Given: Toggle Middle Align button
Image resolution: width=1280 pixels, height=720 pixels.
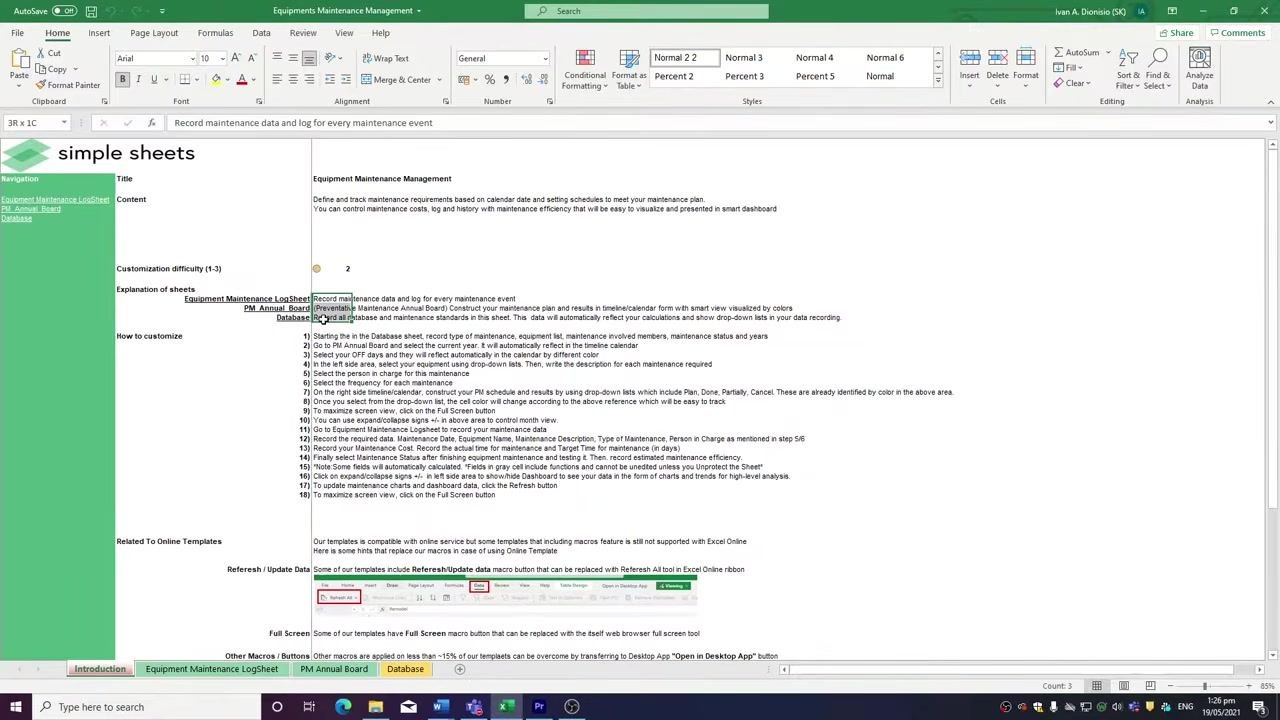Looking at the screenshot, I should [x=293, y=58].
